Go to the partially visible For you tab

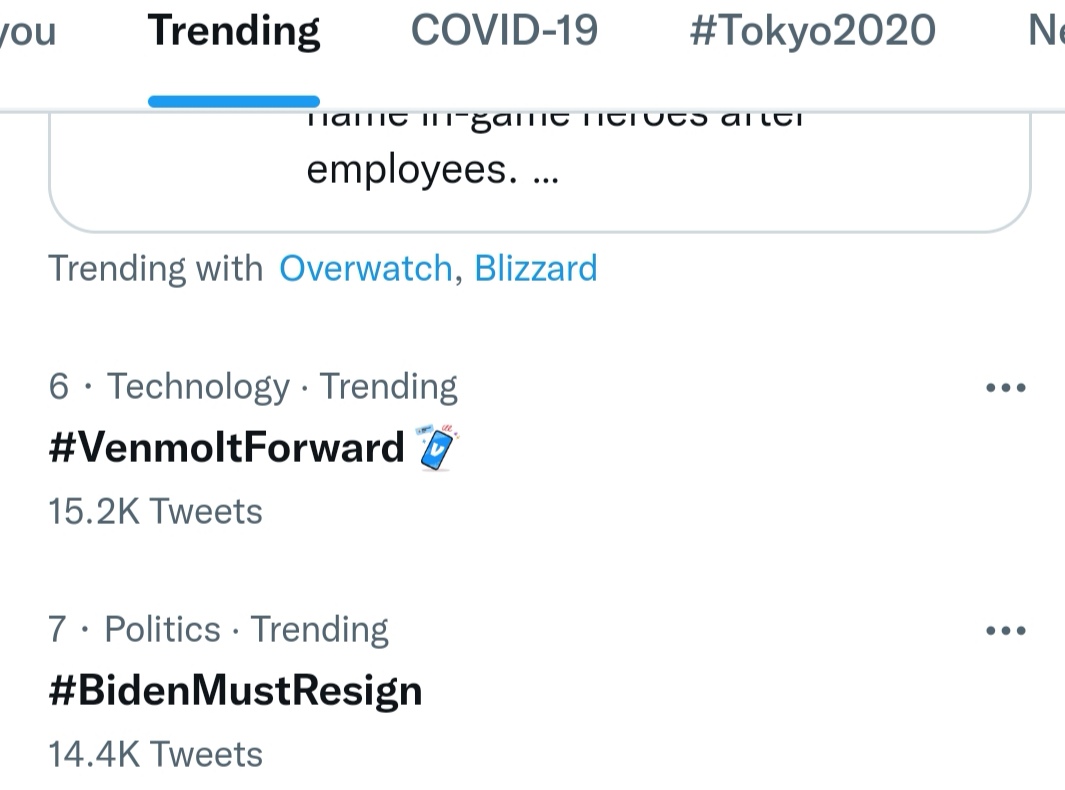[28, 31]
